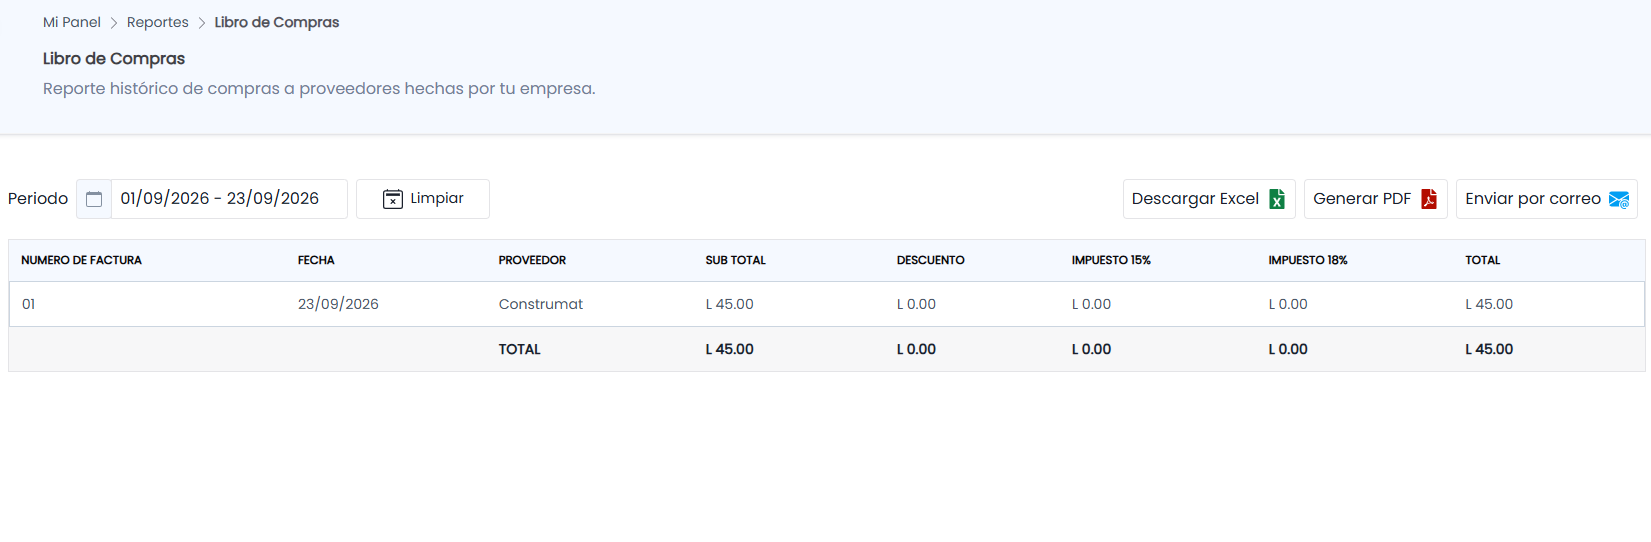This screenshot has height=542, width=1651.
Task: Click the IMPUESTO 15% column header
Action: pos(1111,260)
